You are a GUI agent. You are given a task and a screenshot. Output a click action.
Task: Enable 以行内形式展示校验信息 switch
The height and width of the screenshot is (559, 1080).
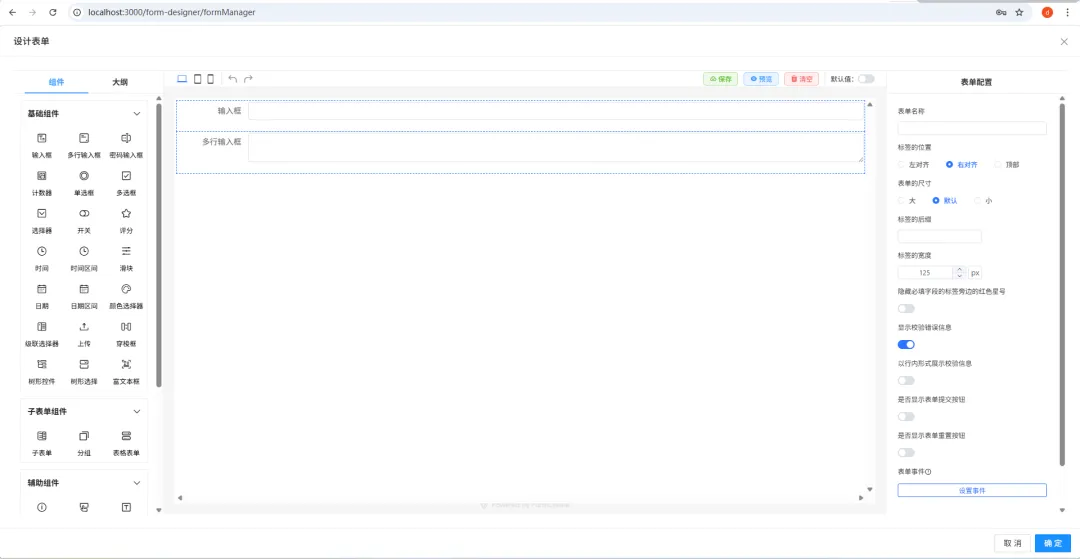point(906,380)
